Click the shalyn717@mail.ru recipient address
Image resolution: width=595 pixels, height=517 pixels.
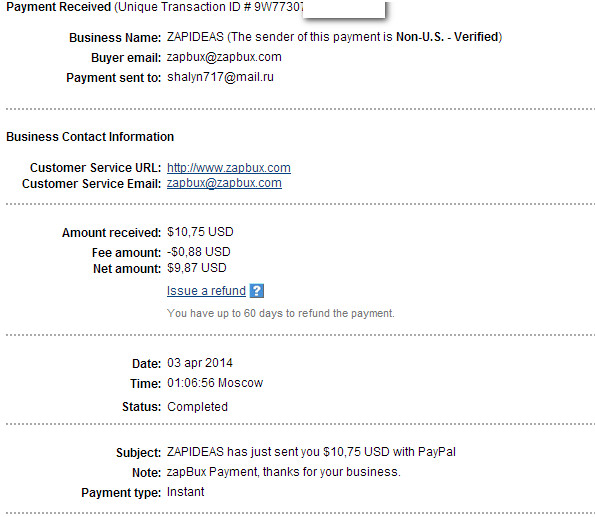pos(220,77)
